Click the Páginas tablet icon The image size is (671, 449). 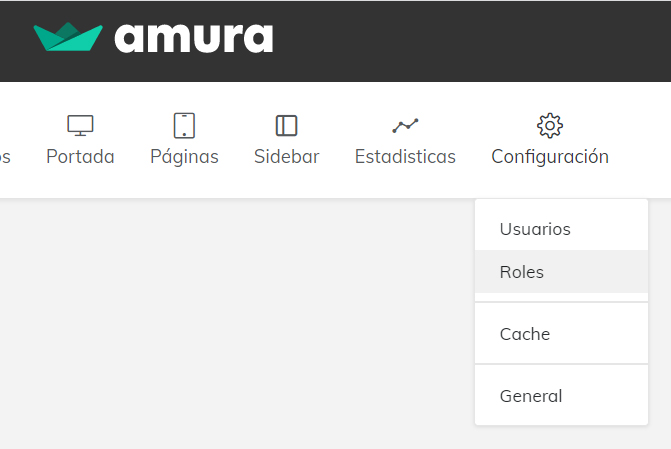point(184,125)
